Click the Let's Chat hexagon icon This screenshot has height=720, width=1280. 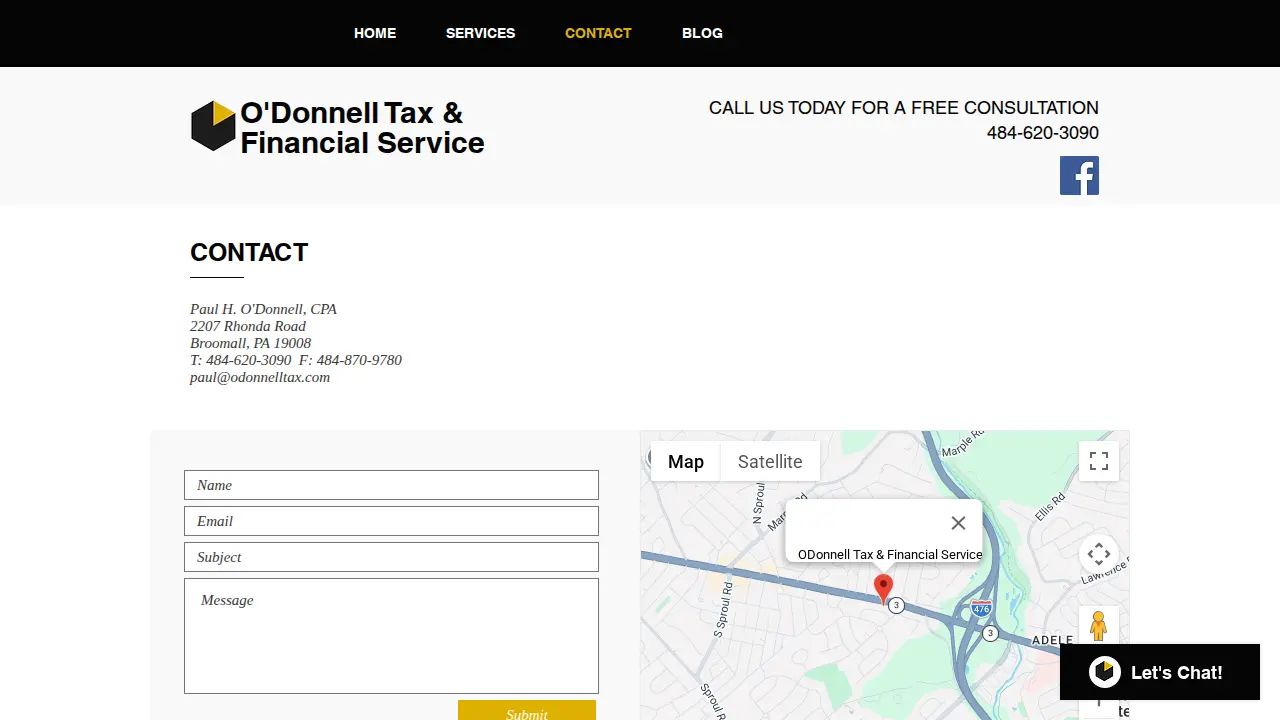[x=1105, y=672]
